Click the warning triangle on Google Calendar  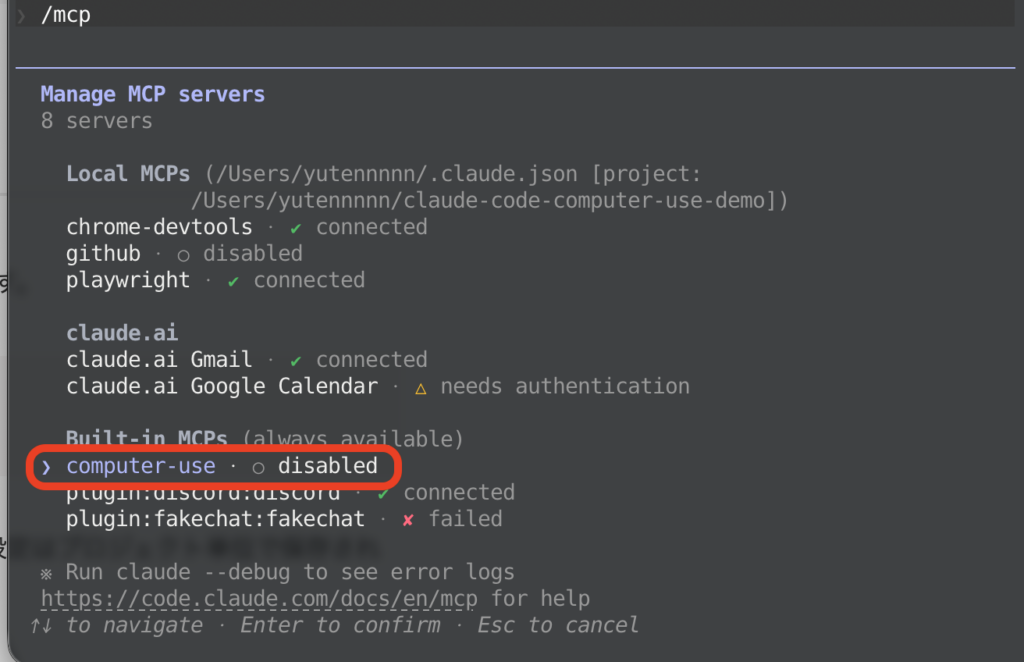point(420,387)
